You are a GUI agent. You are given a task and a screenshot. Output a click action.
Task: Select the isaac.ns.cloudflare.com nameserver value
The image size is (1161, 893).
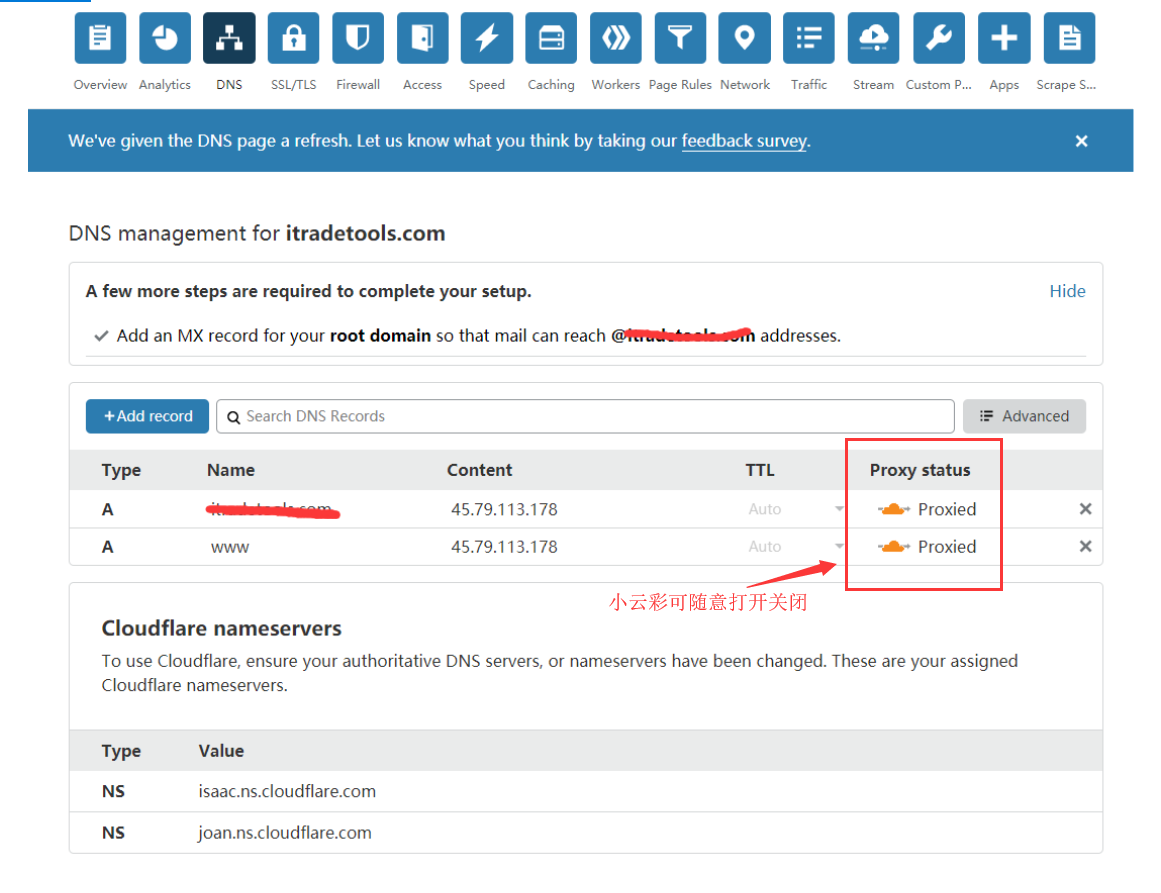(x=287, y=792)
